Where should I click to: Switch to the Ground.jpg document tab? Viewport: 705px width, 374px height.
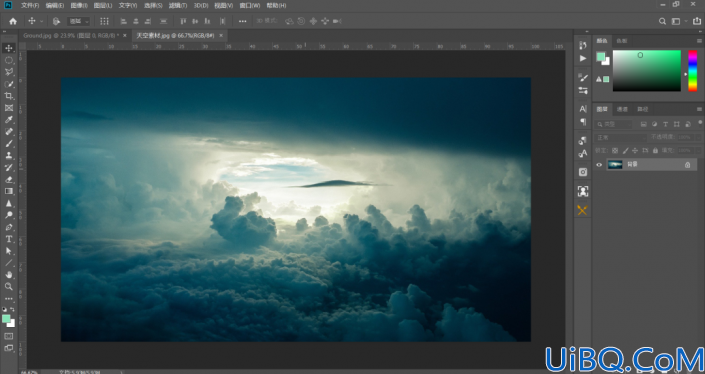coord(71,36)
